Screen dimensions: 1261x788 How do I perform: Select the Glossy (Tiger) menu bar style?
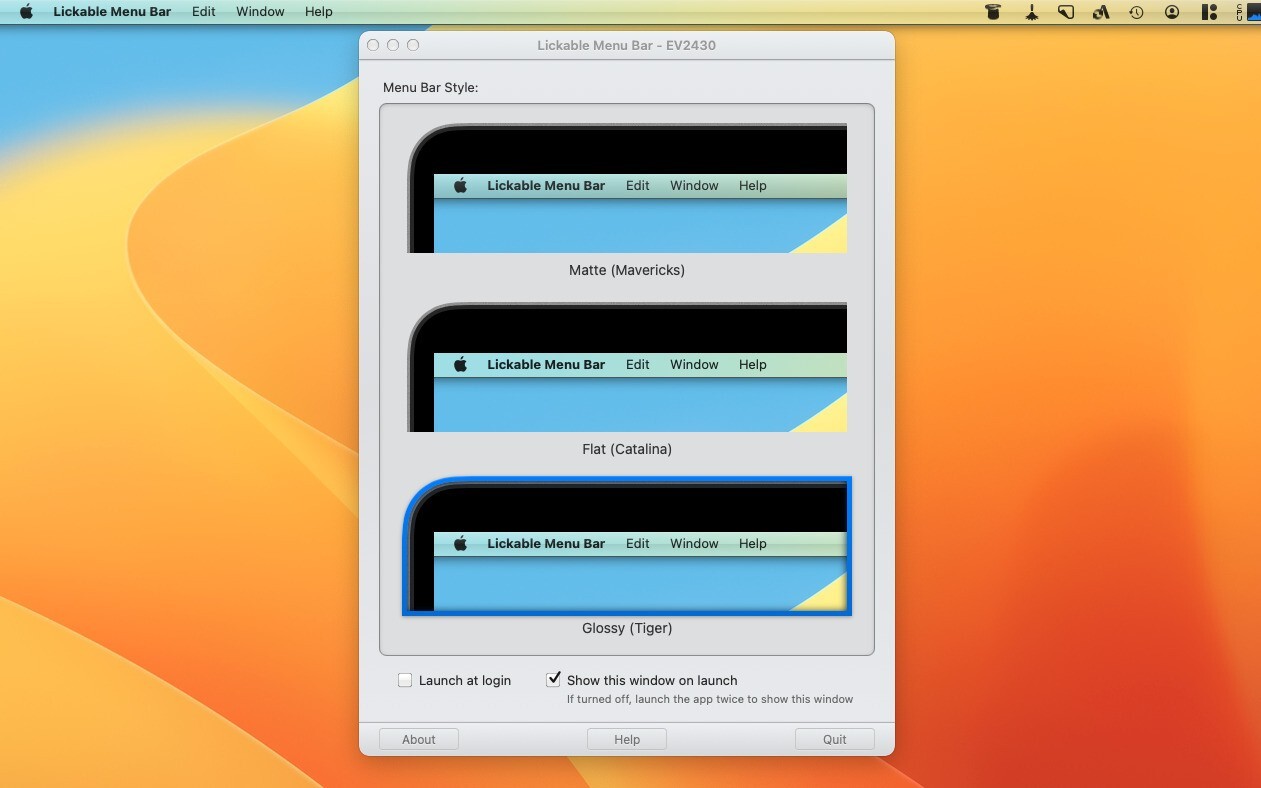click(x=627, y=546)
